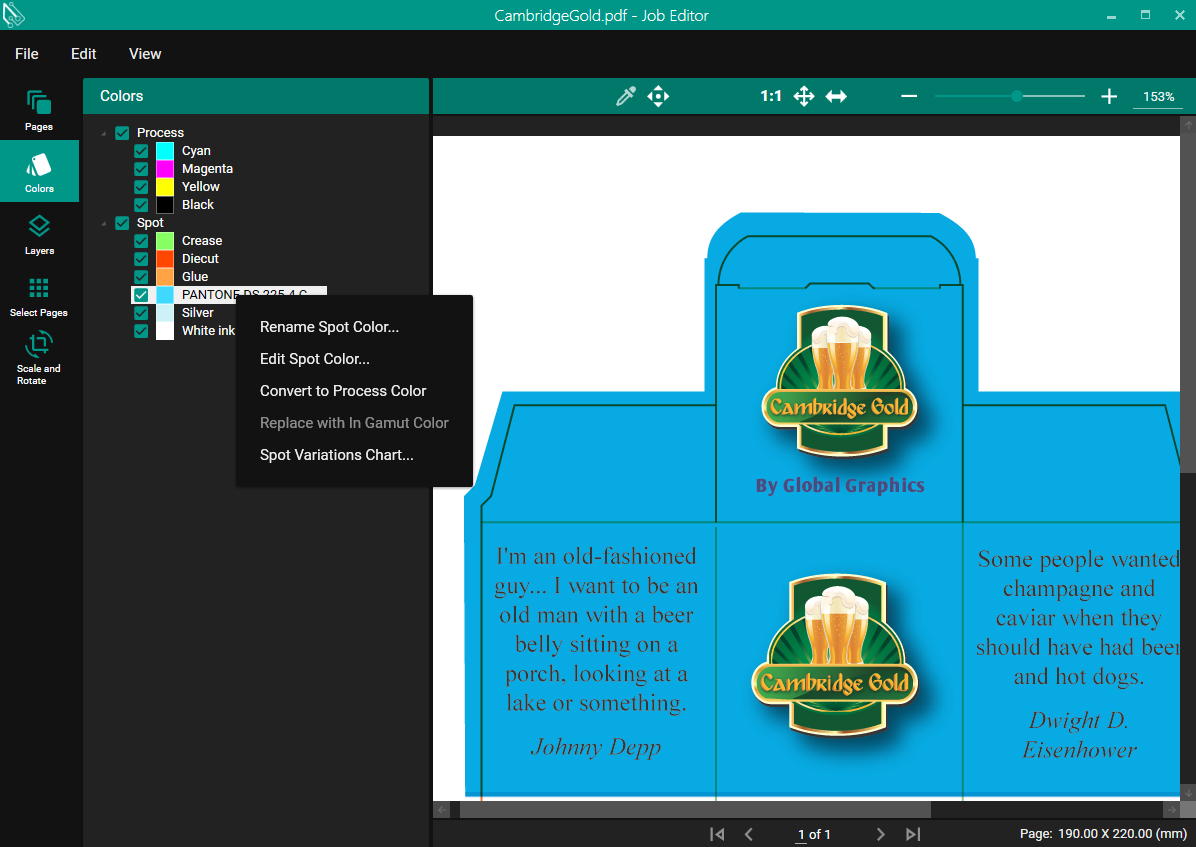Select Rename Spot Color option
Screen dimensions: 1196x847
329,327
